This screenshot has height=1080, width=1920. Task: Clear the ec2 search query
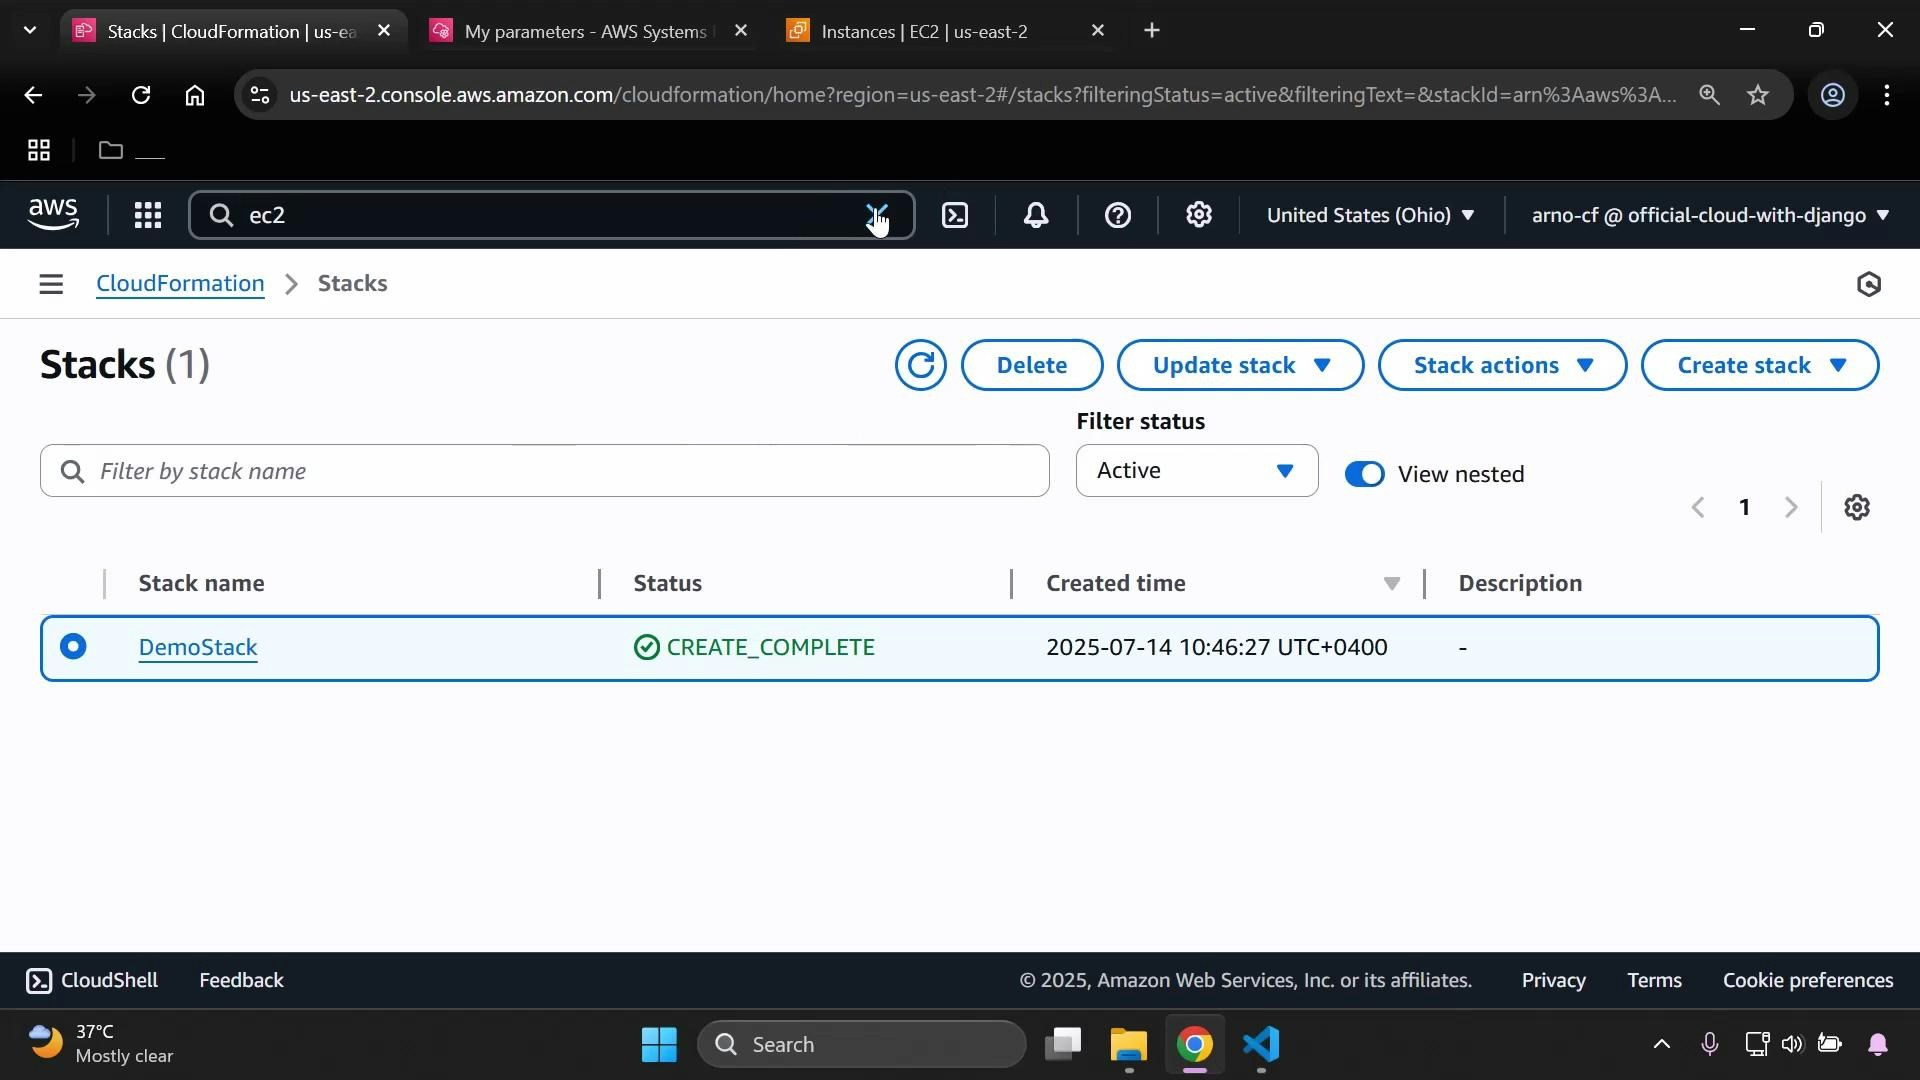(x=876, y=214)
